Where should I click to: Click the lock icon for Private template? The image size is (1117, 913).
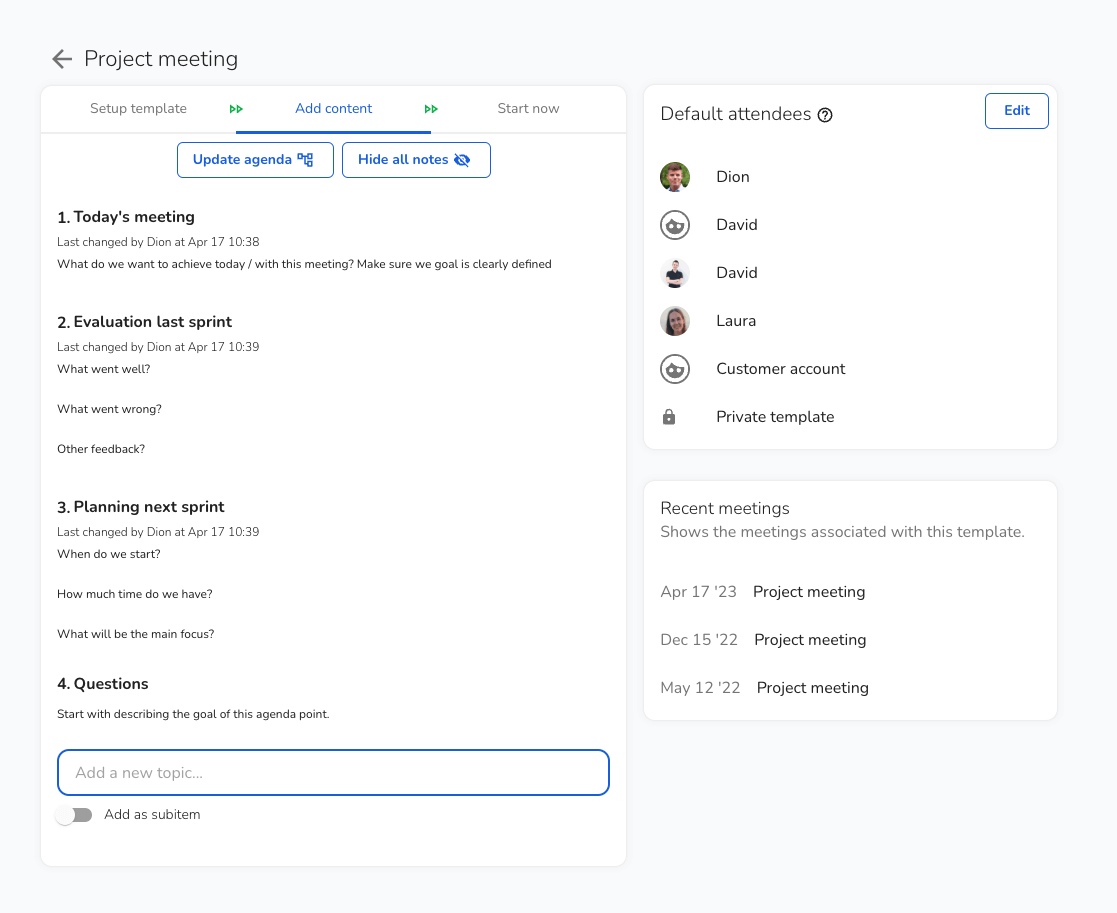[x=668, y=417]
